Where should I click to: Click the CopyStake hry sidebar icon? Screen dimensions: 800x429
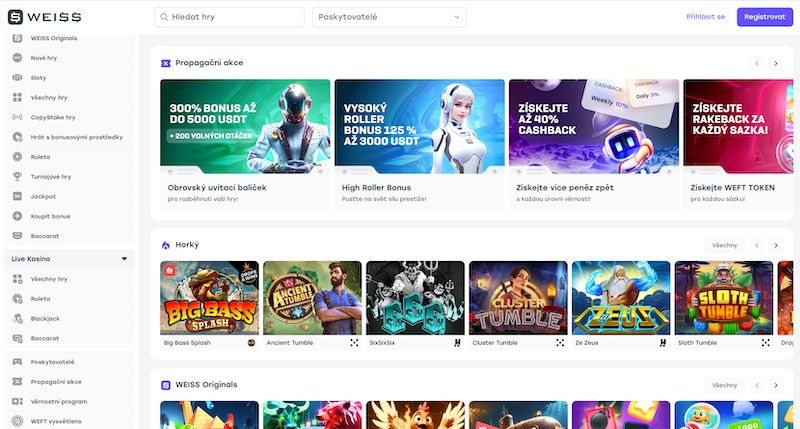tap(18, 117)
